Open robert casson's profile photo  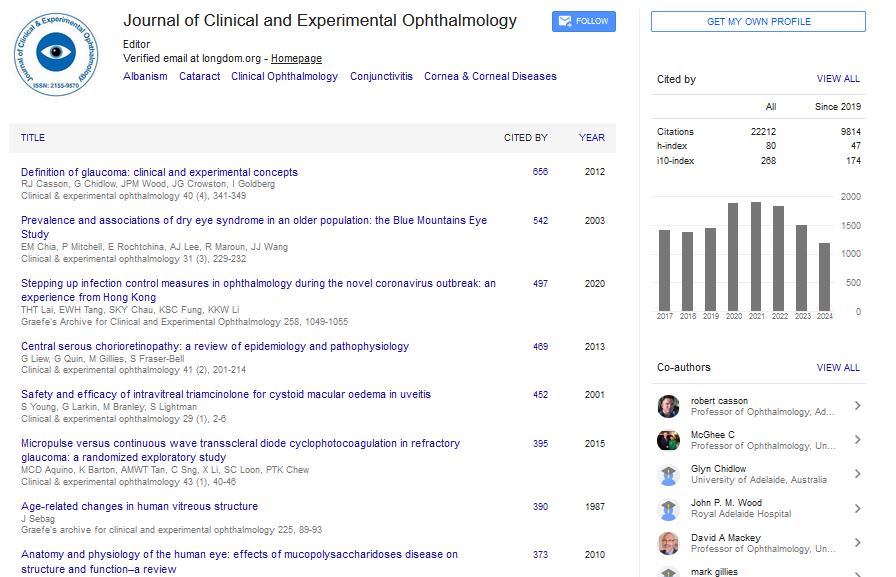[x=668, y=406]
